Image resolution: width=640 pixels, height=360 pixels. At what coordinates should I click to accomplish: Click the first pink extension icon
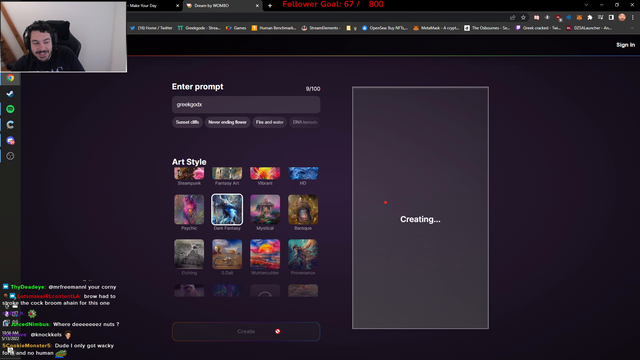point(536,17)
